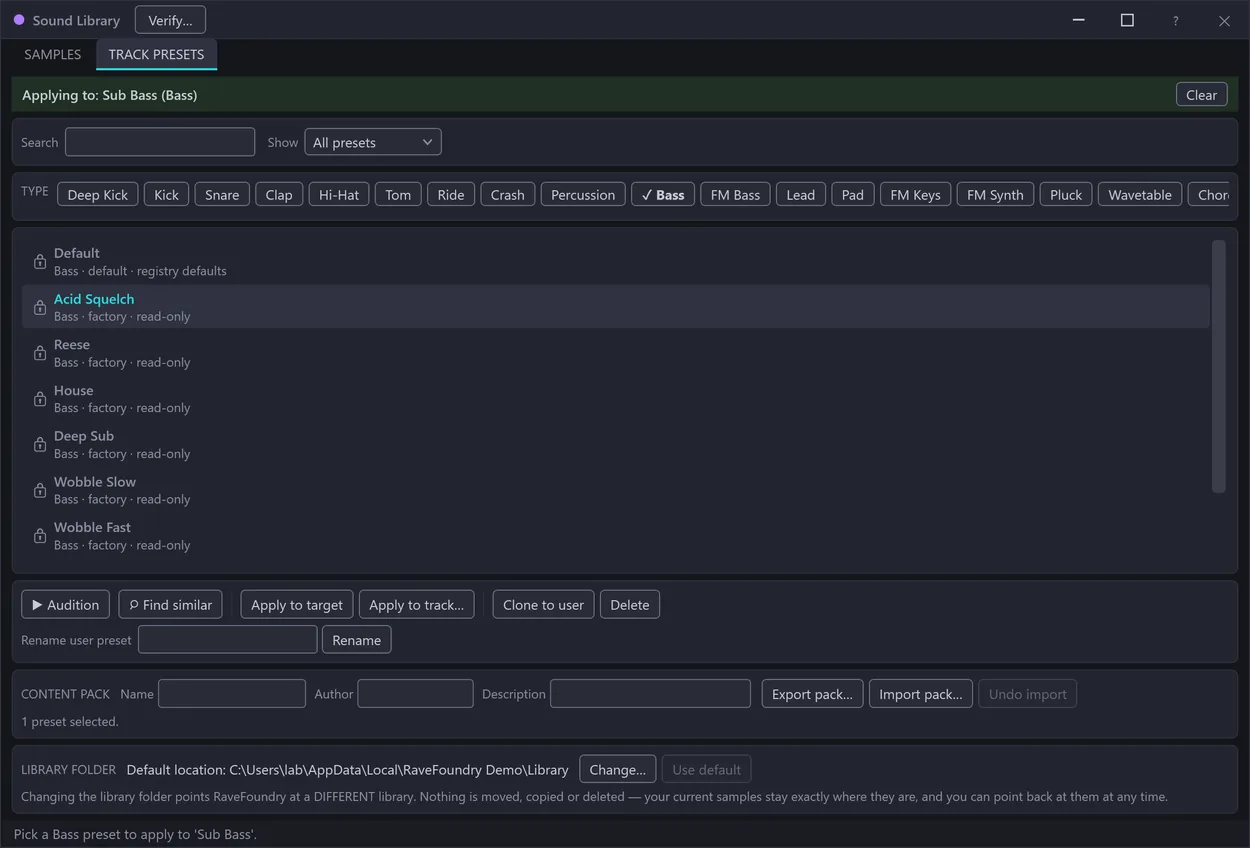Viewport: 1250px width, 848px height.
Task: Click the Rename button
Action: pos(357,640)
